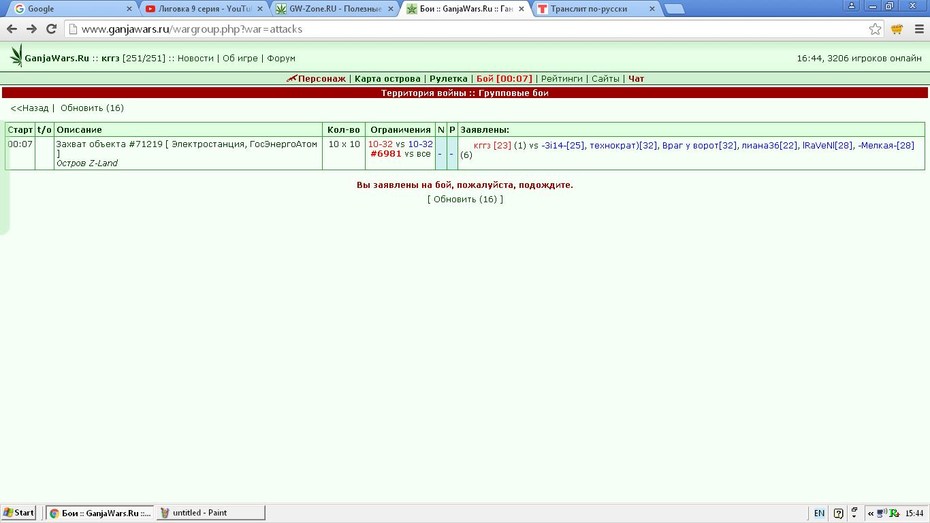Image resolution: width=930 pixels, height=523 pixels.
Task: Open a new browser tab
Action: 674,9
